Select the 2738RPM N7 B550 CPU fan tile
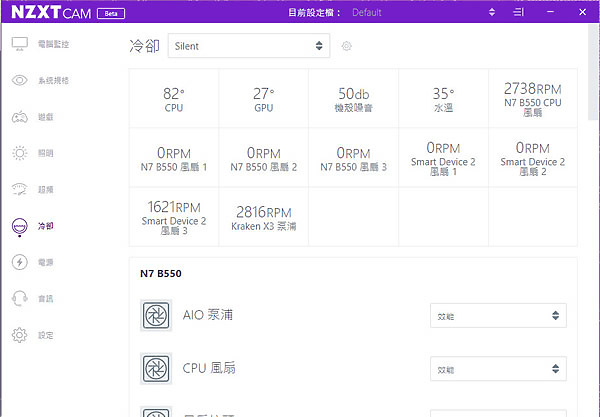 coord(533,98)
